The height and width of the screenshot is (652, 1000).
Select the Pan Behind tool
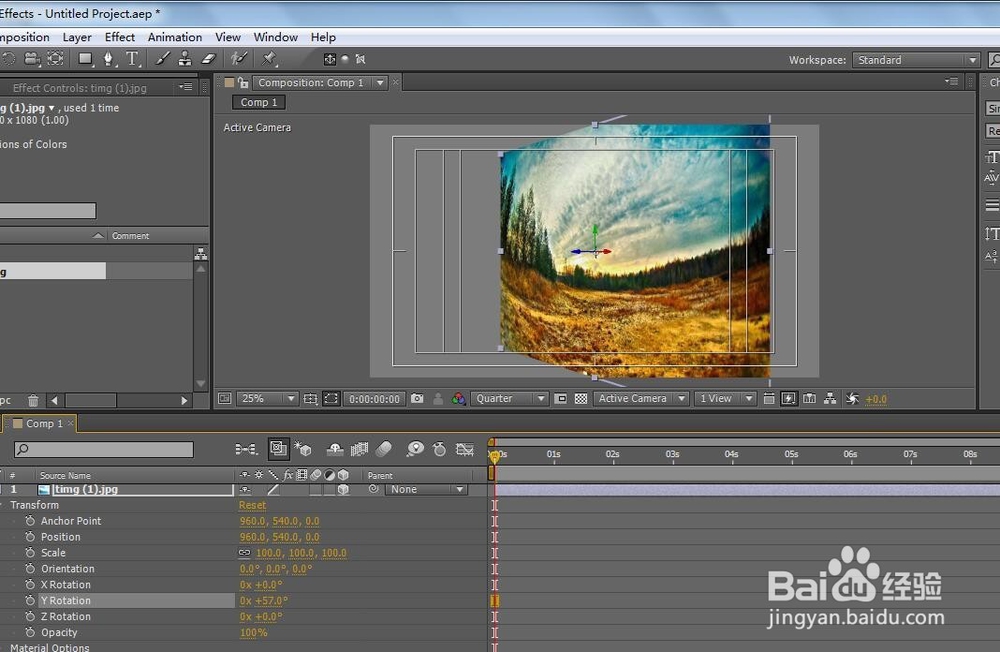[56, 59]
